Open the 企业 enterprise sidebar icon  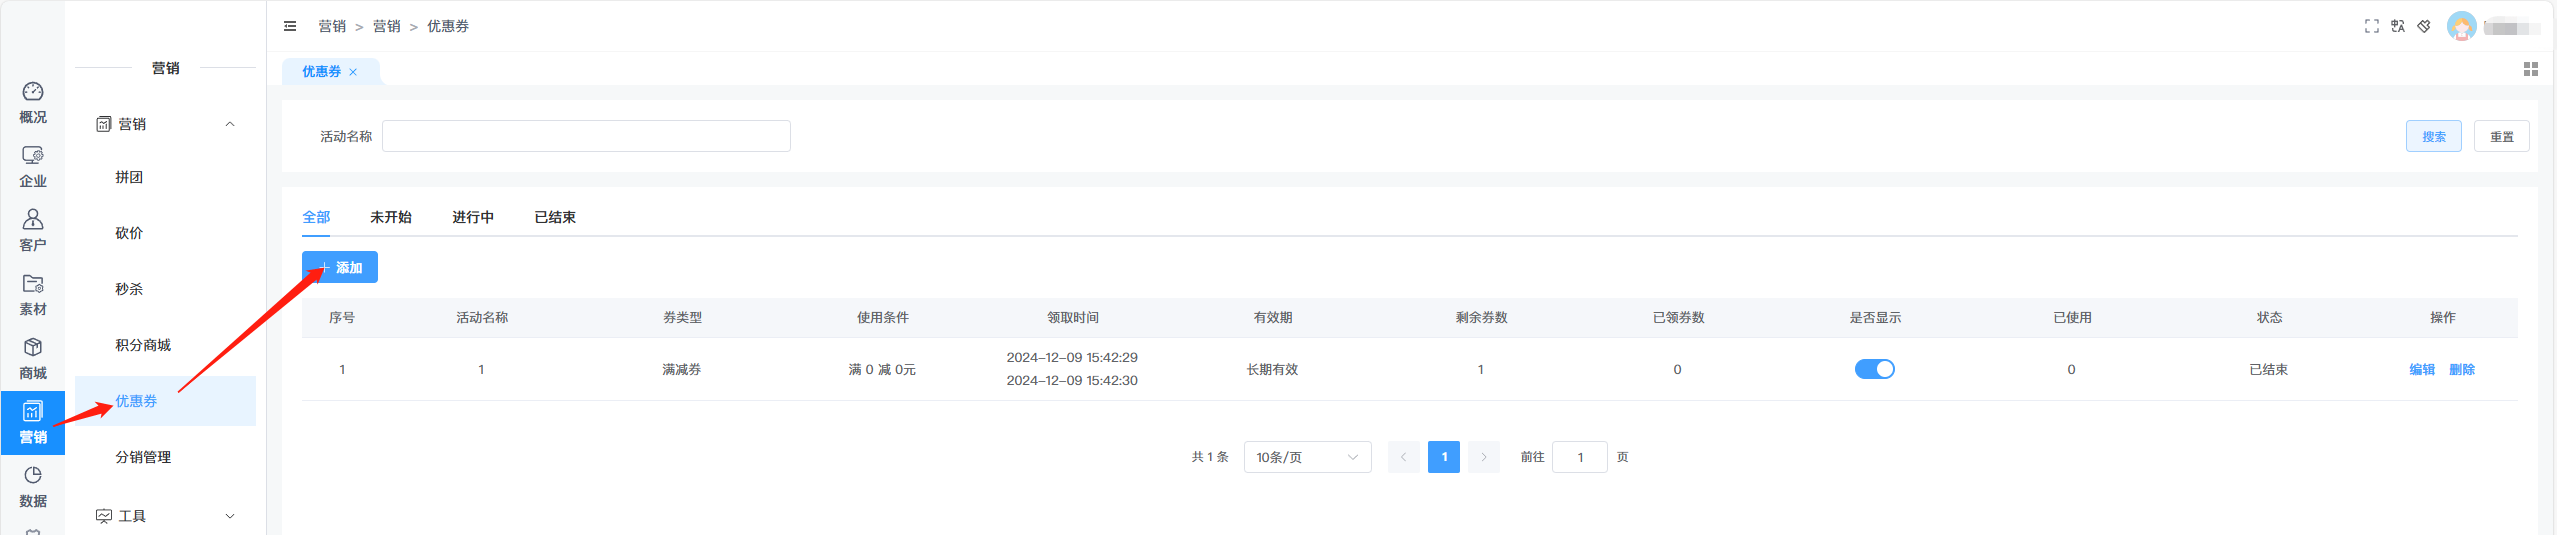(33, 167)
